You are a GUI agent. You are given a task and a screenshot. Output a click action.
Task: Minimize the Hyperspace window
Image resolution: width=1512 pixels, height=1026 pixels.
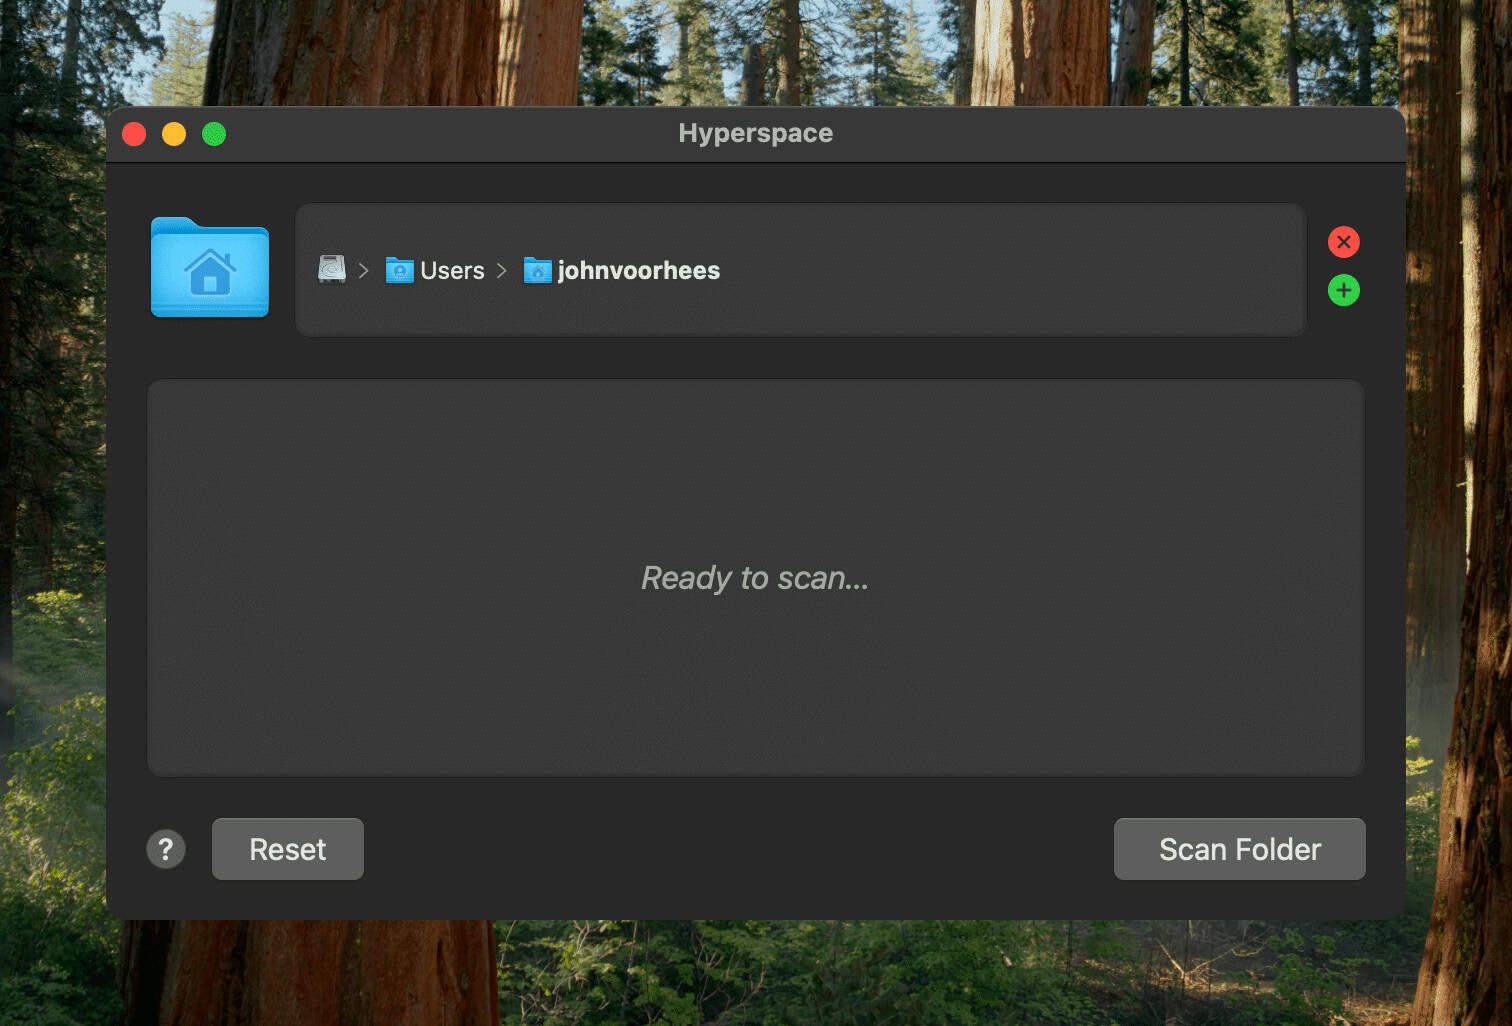(x=174, y=134)
